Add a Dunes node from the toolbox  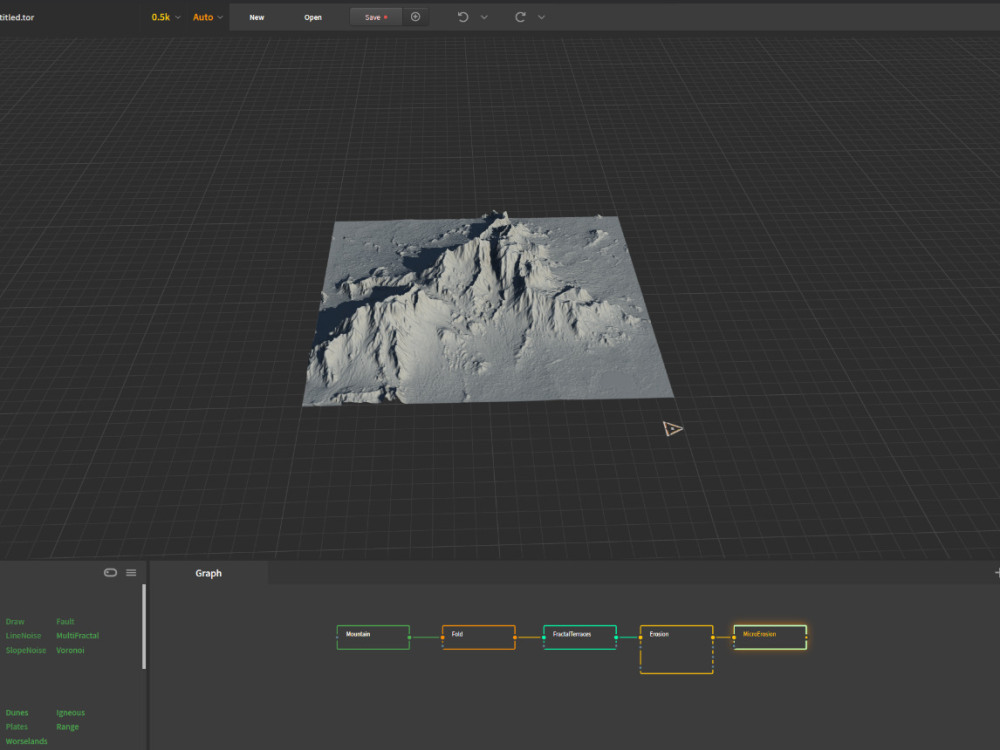click(x=16, y=712)
